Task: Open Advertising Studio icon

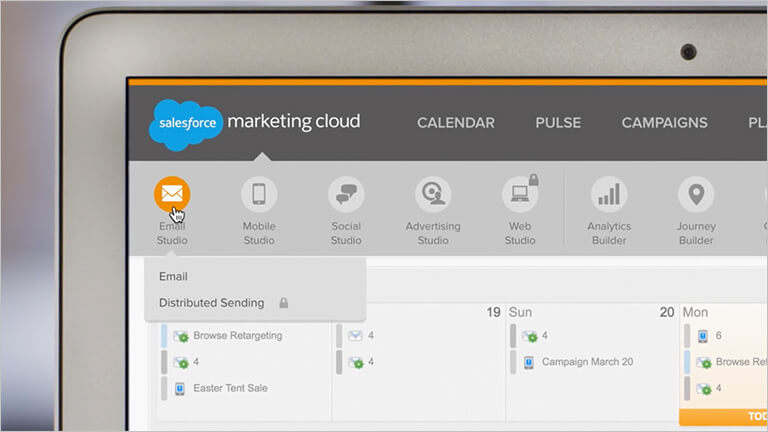Action: click(x=433, y=194)
